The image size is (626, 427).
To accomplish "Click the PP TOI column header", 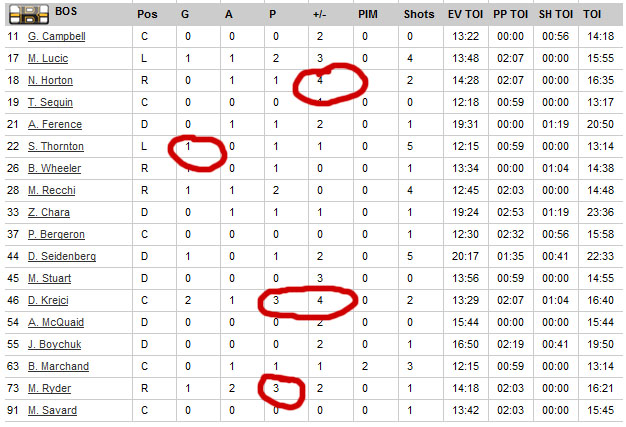I will pos(510,14).
